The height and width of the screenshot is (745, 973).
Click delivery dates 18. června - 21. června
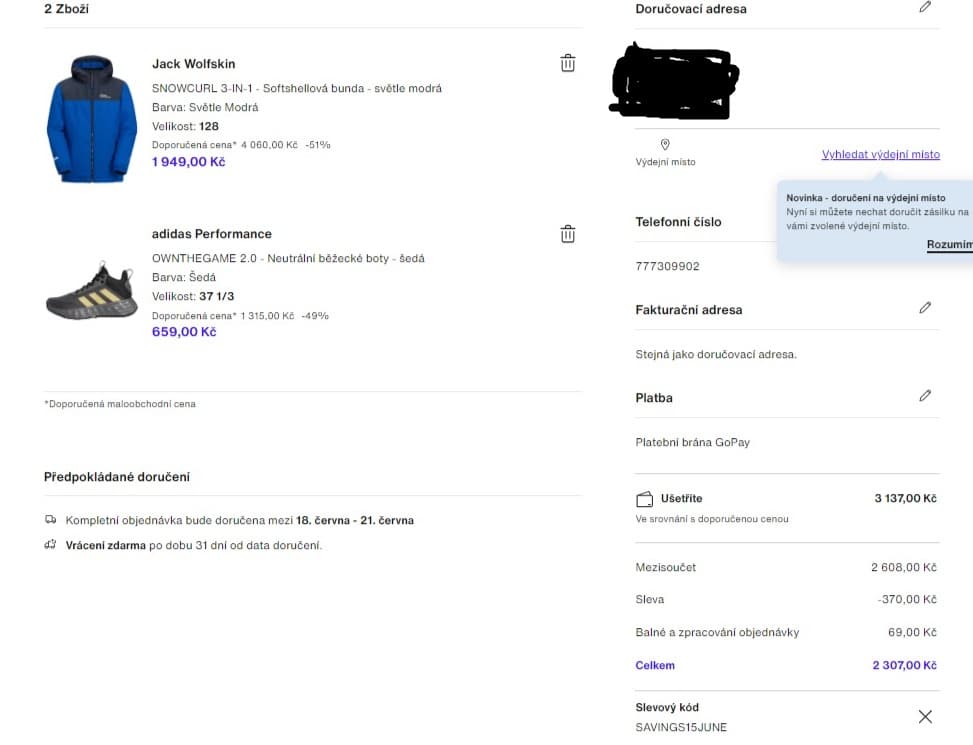pyautogui.click(x=355, y=520)
